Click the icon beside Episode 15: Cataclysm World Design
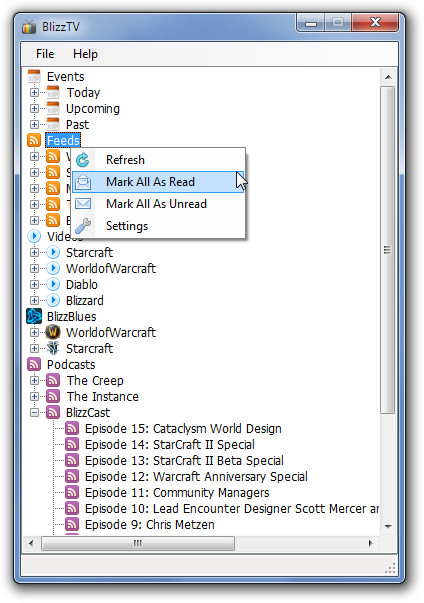 click(72, 428)
